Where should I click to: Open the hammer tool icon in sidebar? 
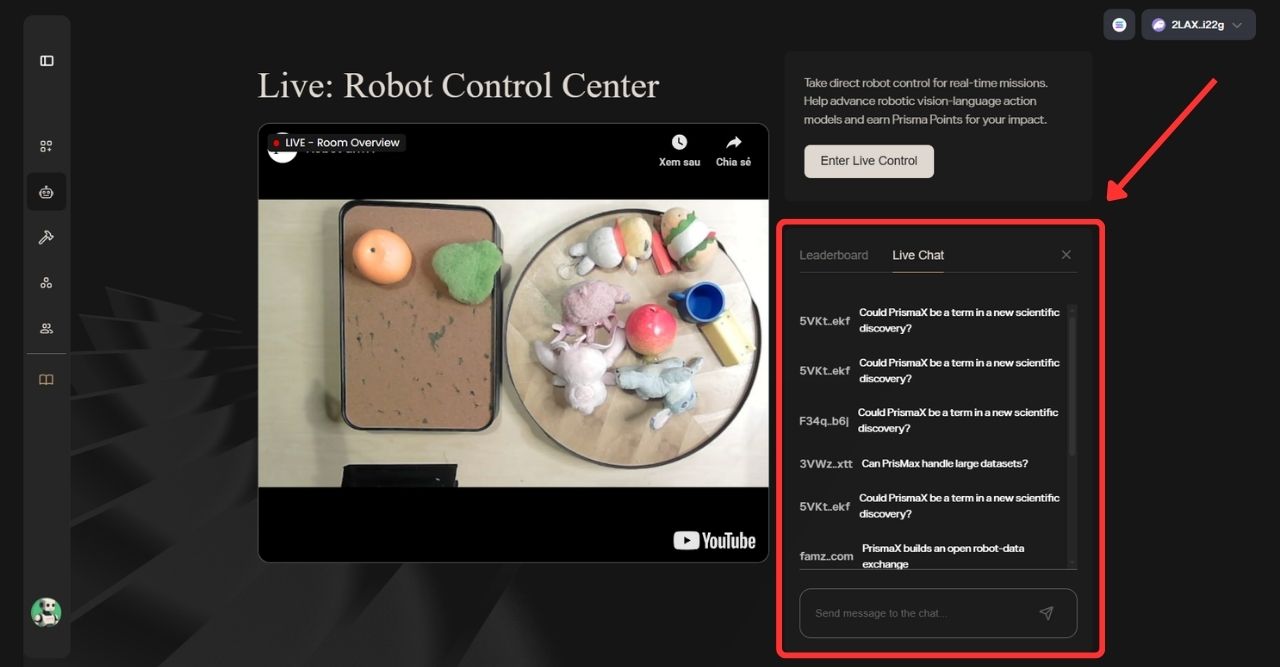[46, 237]
